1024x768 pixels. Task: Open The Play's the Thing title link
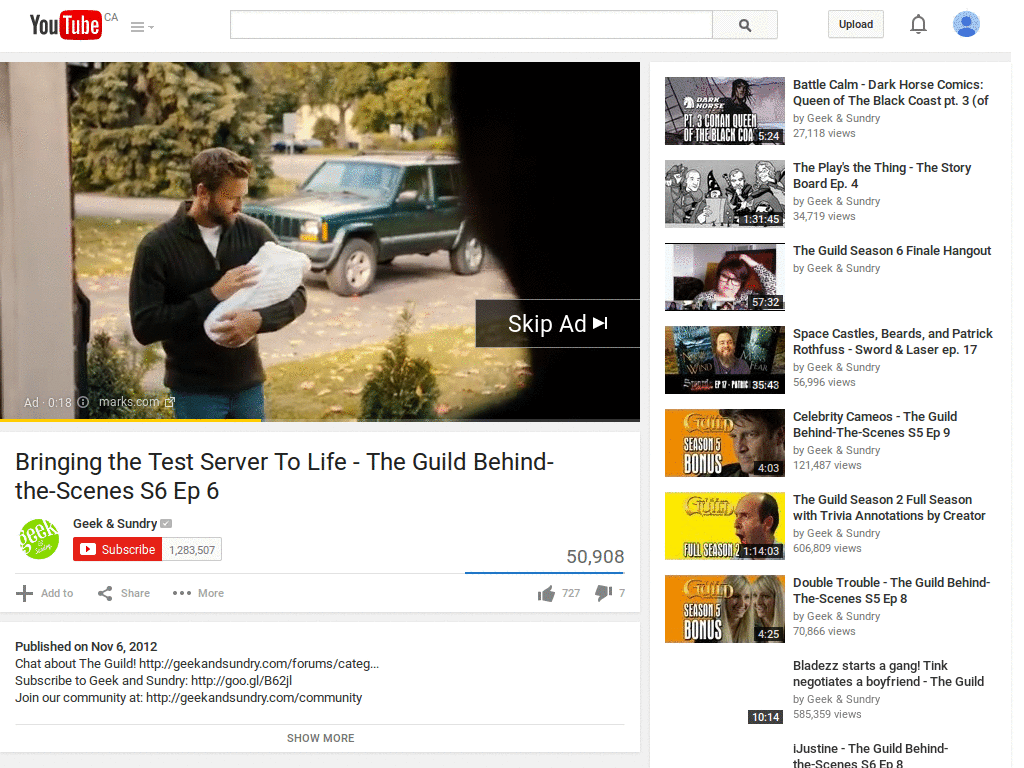coord(882,176)
